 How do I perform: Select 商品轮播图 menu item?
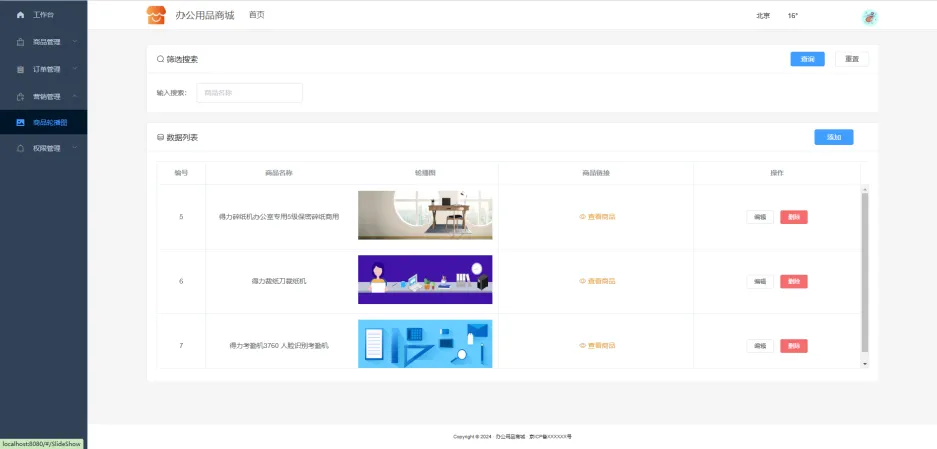50,122
